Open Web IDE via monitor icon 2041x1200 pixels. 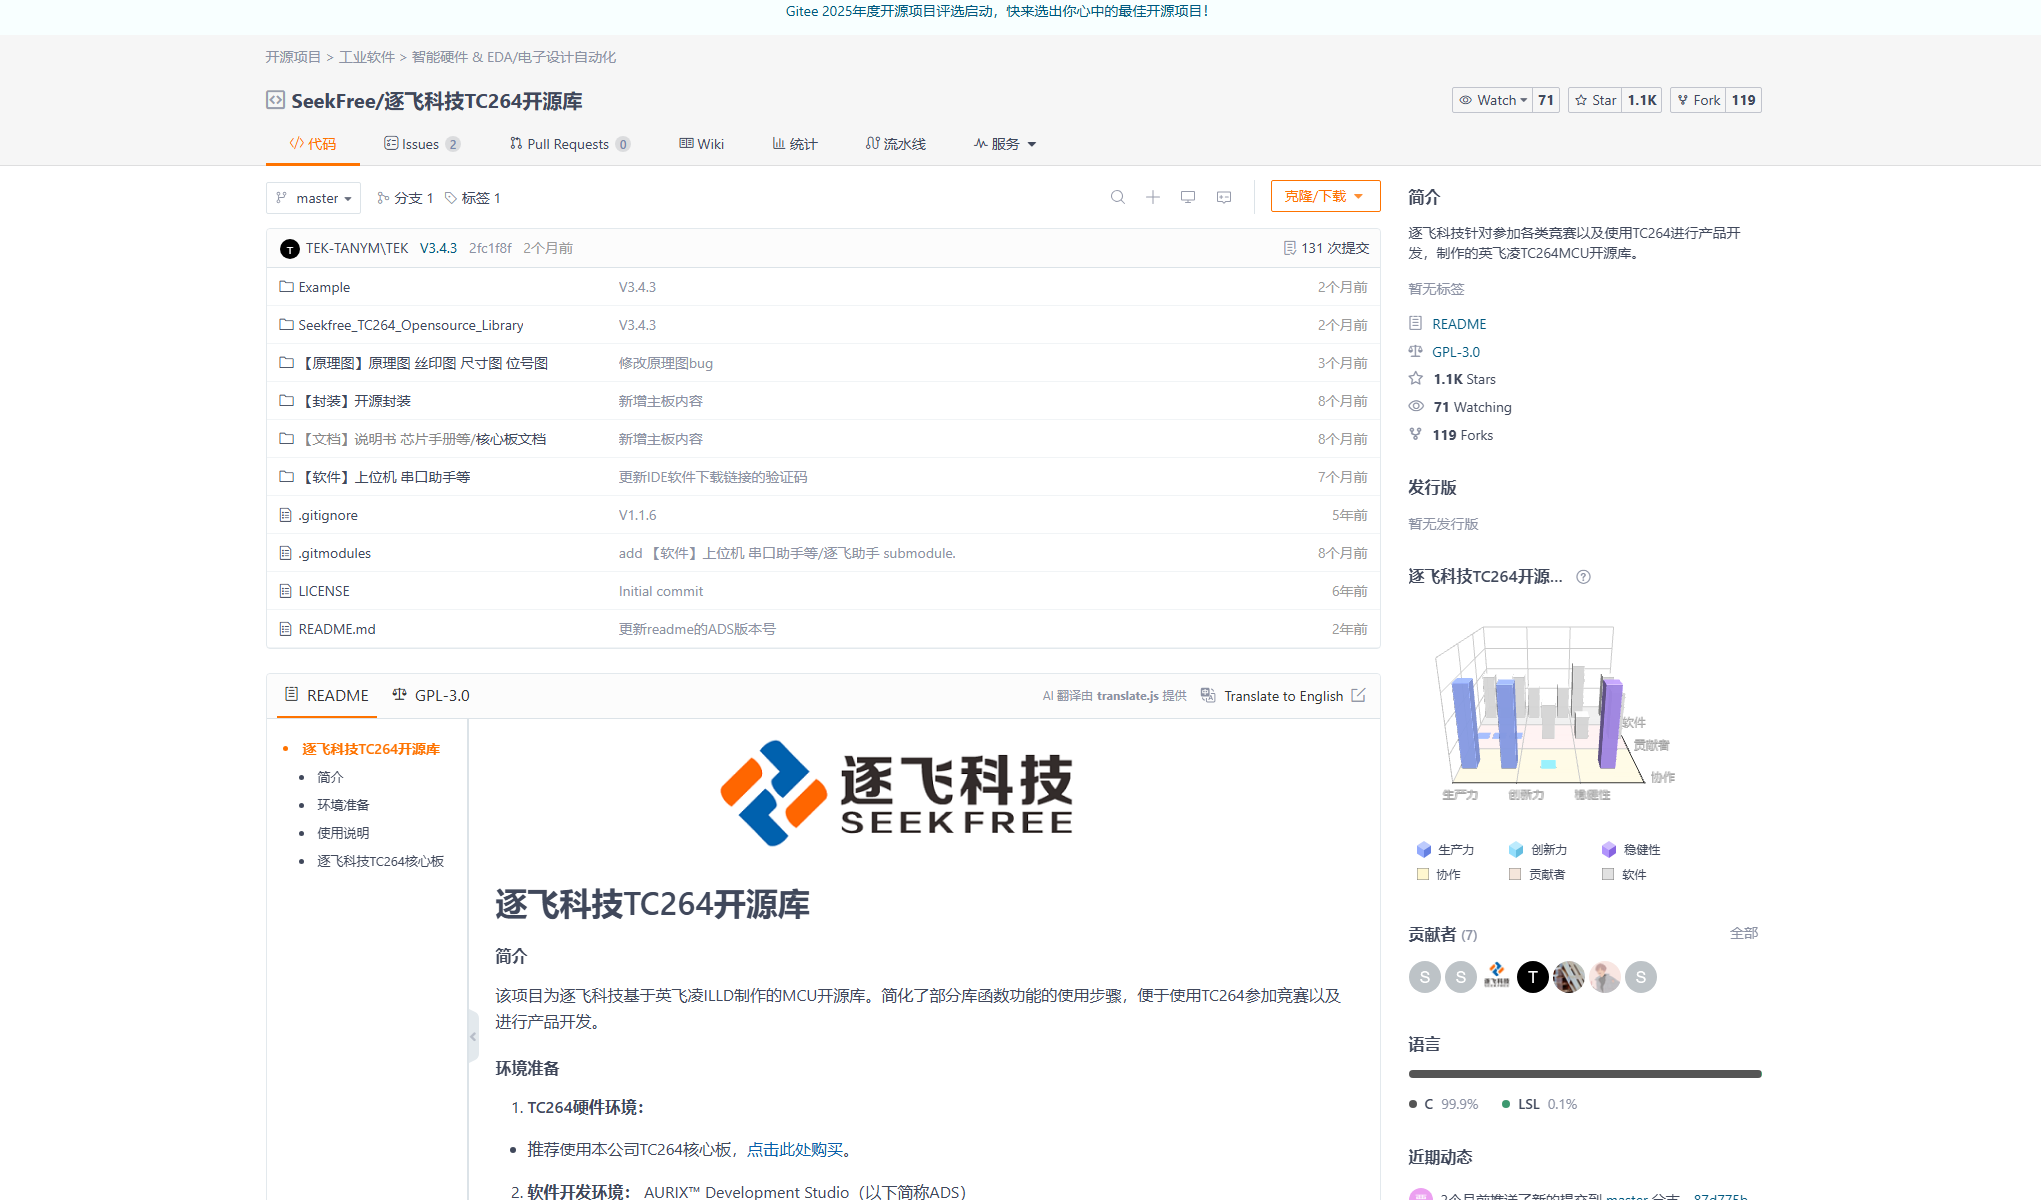1187,197
